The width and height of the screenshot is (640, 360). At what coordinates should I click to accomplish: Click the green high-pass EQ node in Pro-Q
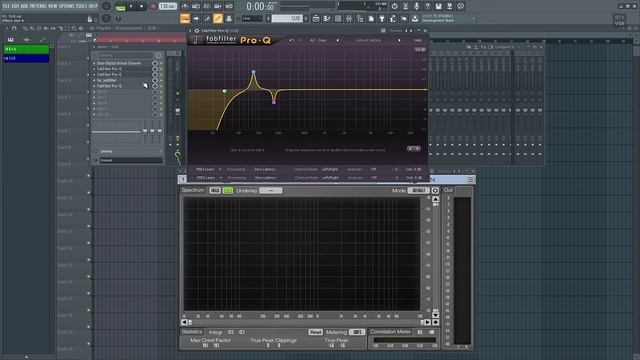tap(224, 91)
